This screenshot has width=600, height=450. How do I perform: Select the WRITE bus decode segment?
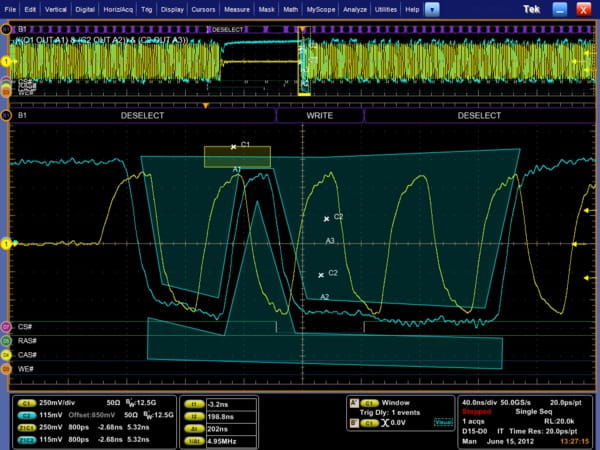point(320,116)
